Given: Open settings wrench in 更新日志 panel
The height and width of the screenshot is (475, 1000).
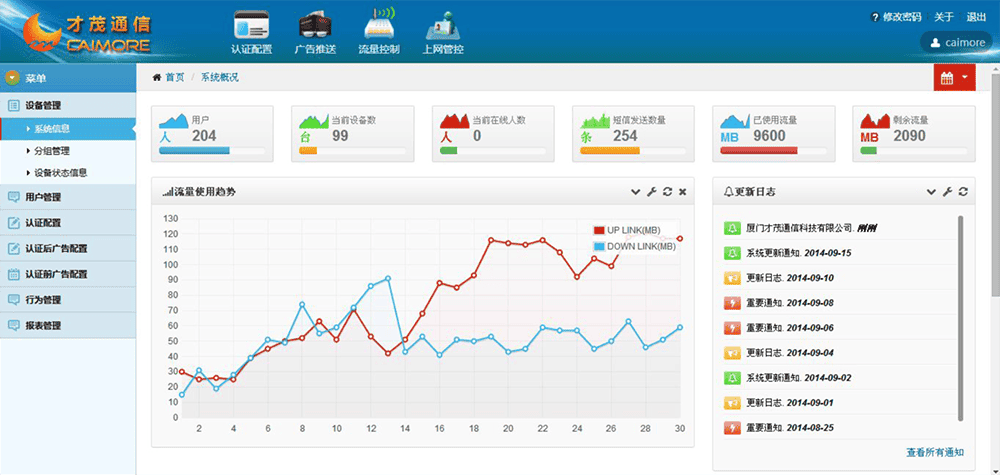Looking at the screenshot, I should 947,191.
